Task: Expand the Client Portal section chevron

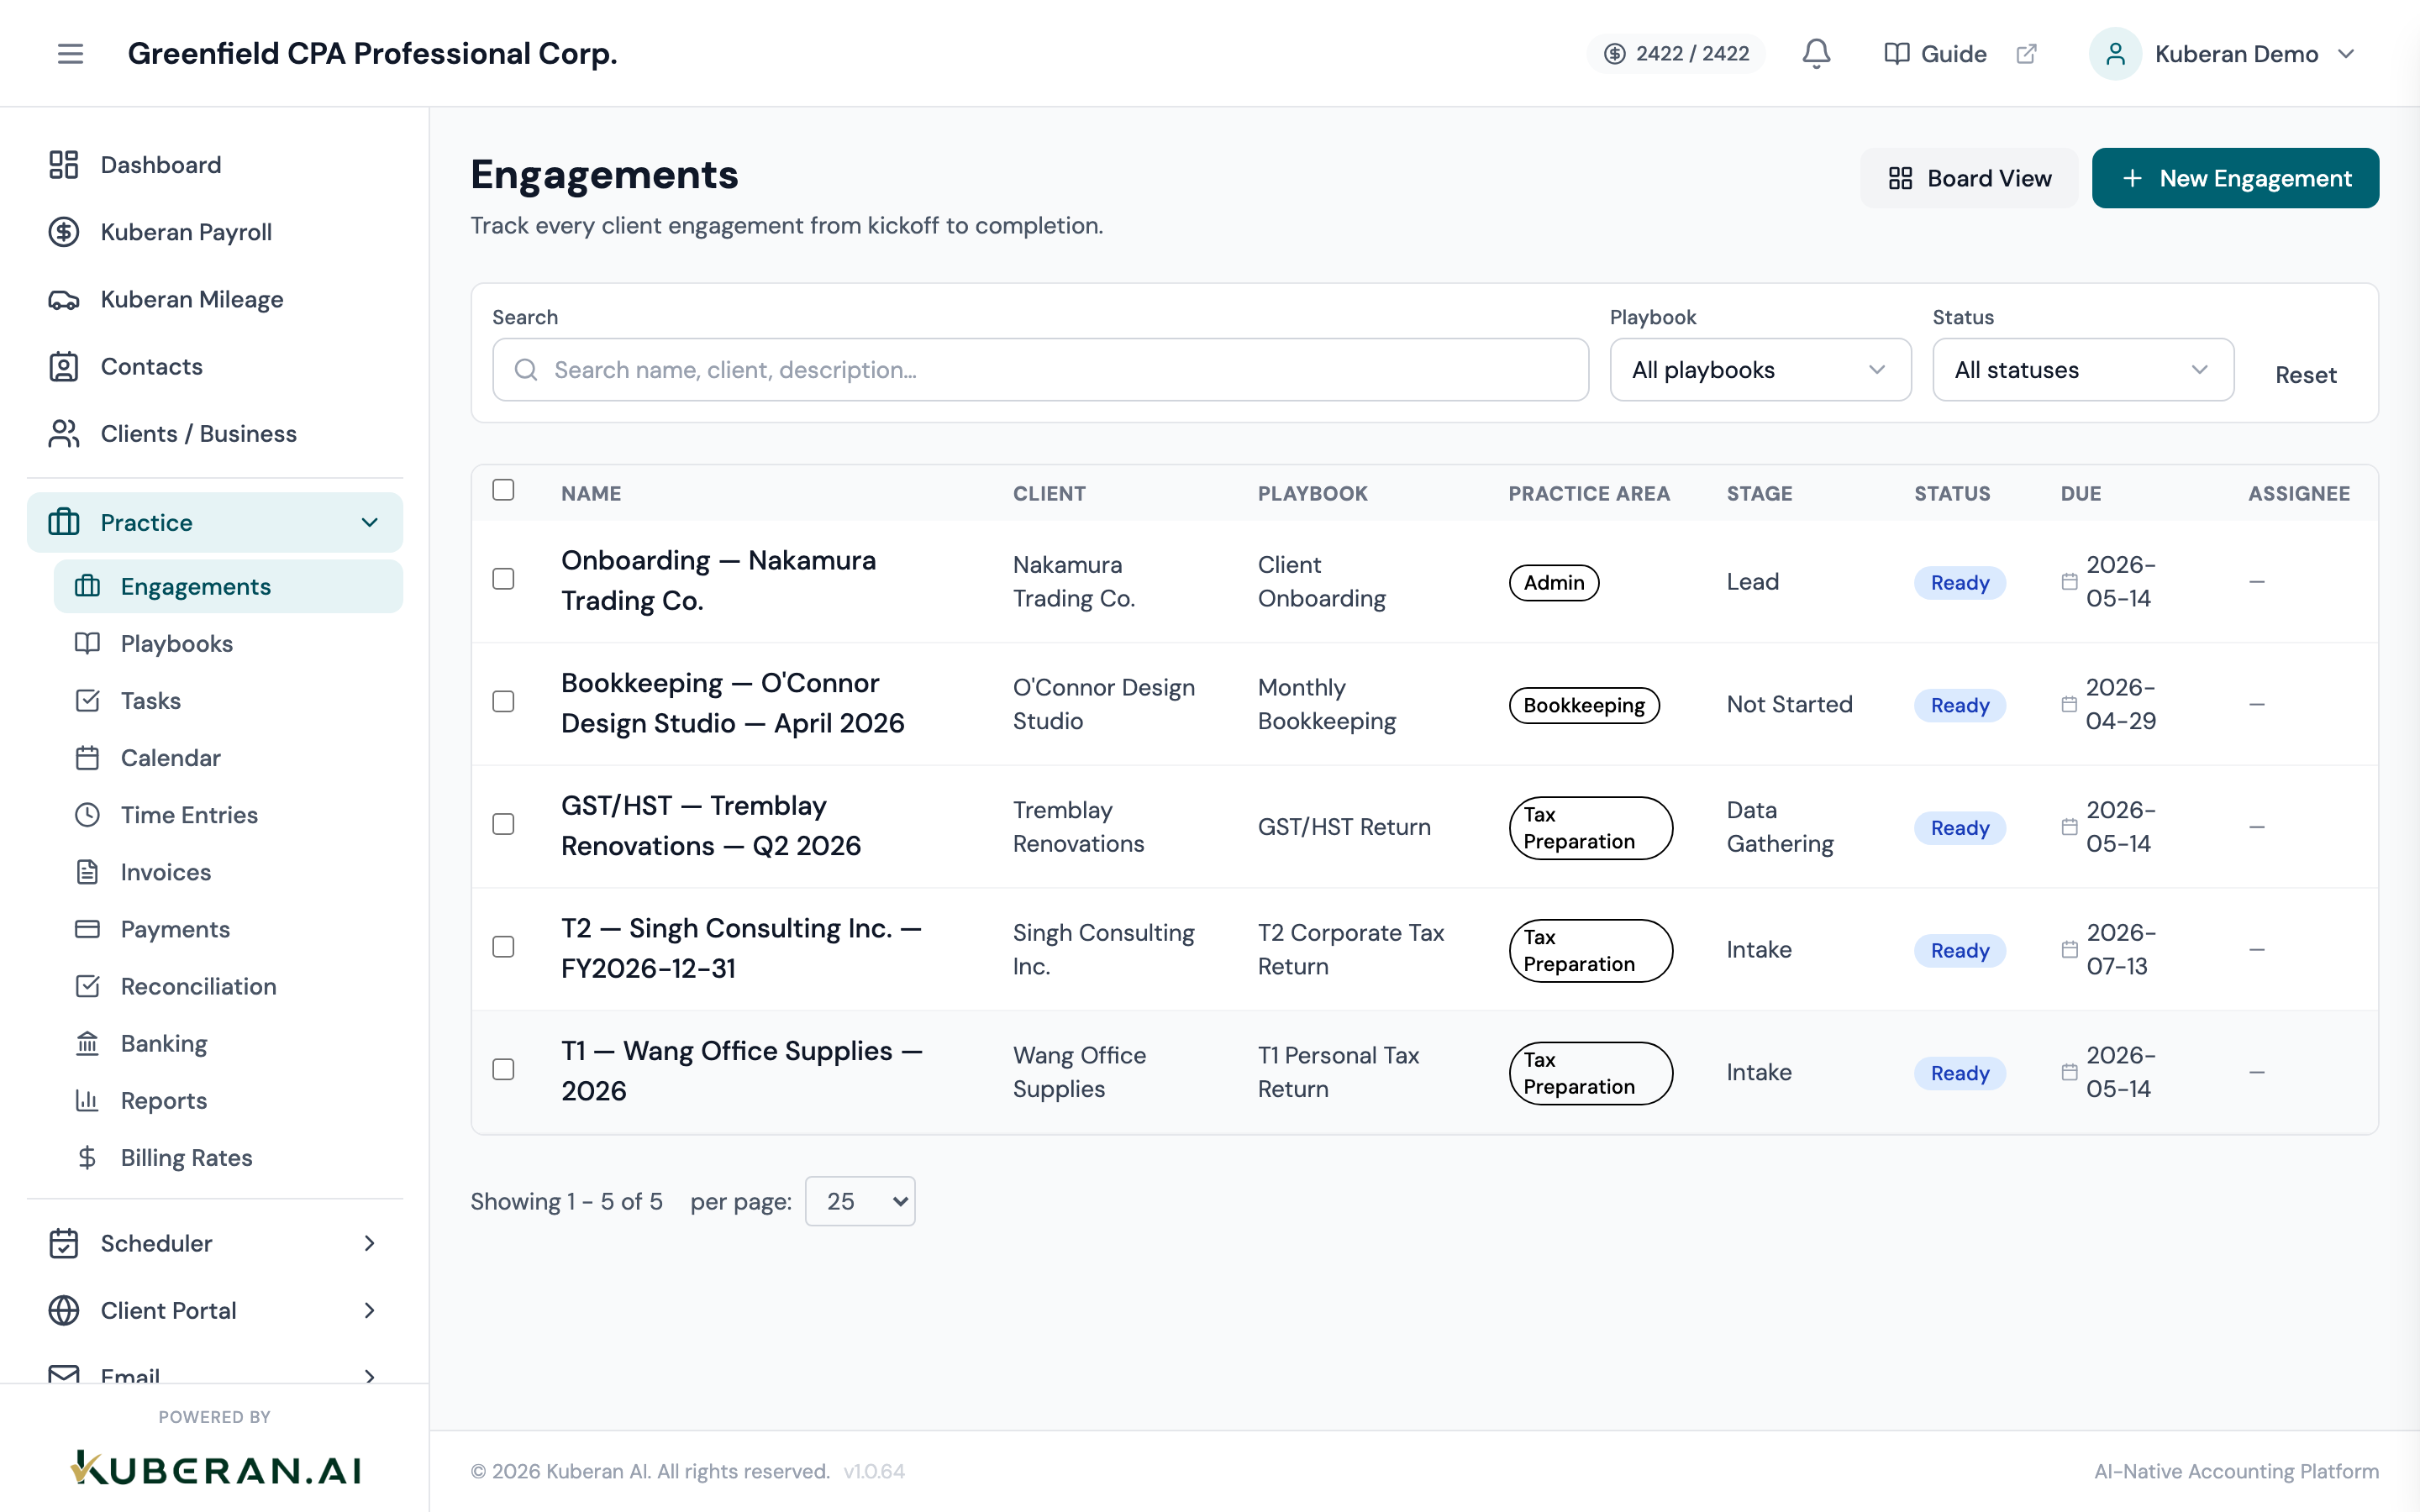Action: pyautogui.click(x=370, y=1310)
